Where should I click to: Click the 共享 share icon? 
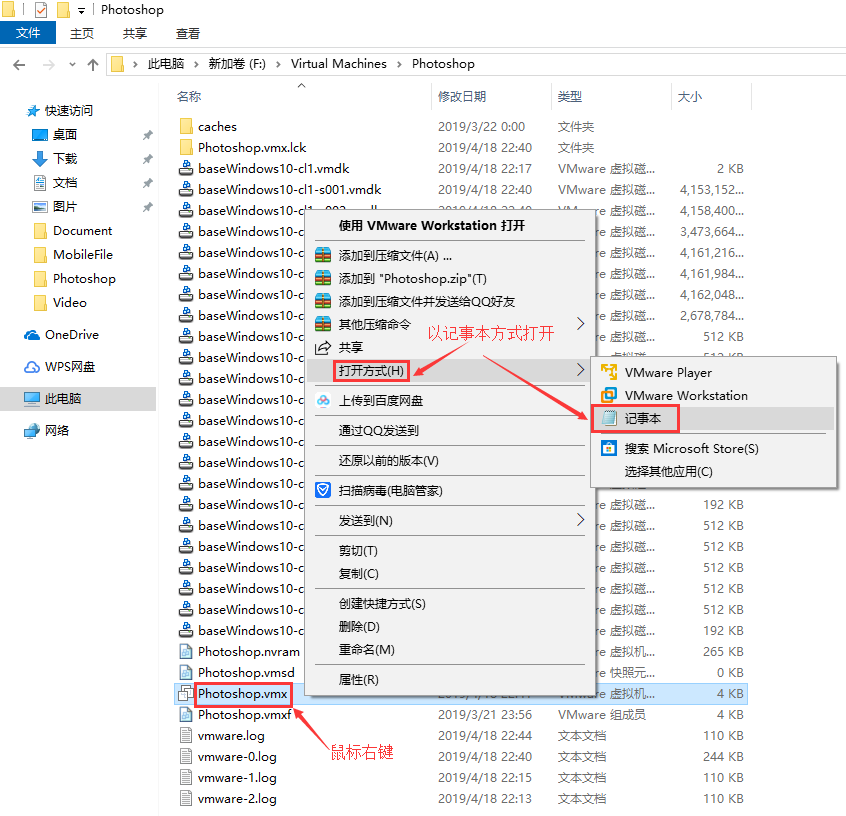click(323, 347)
